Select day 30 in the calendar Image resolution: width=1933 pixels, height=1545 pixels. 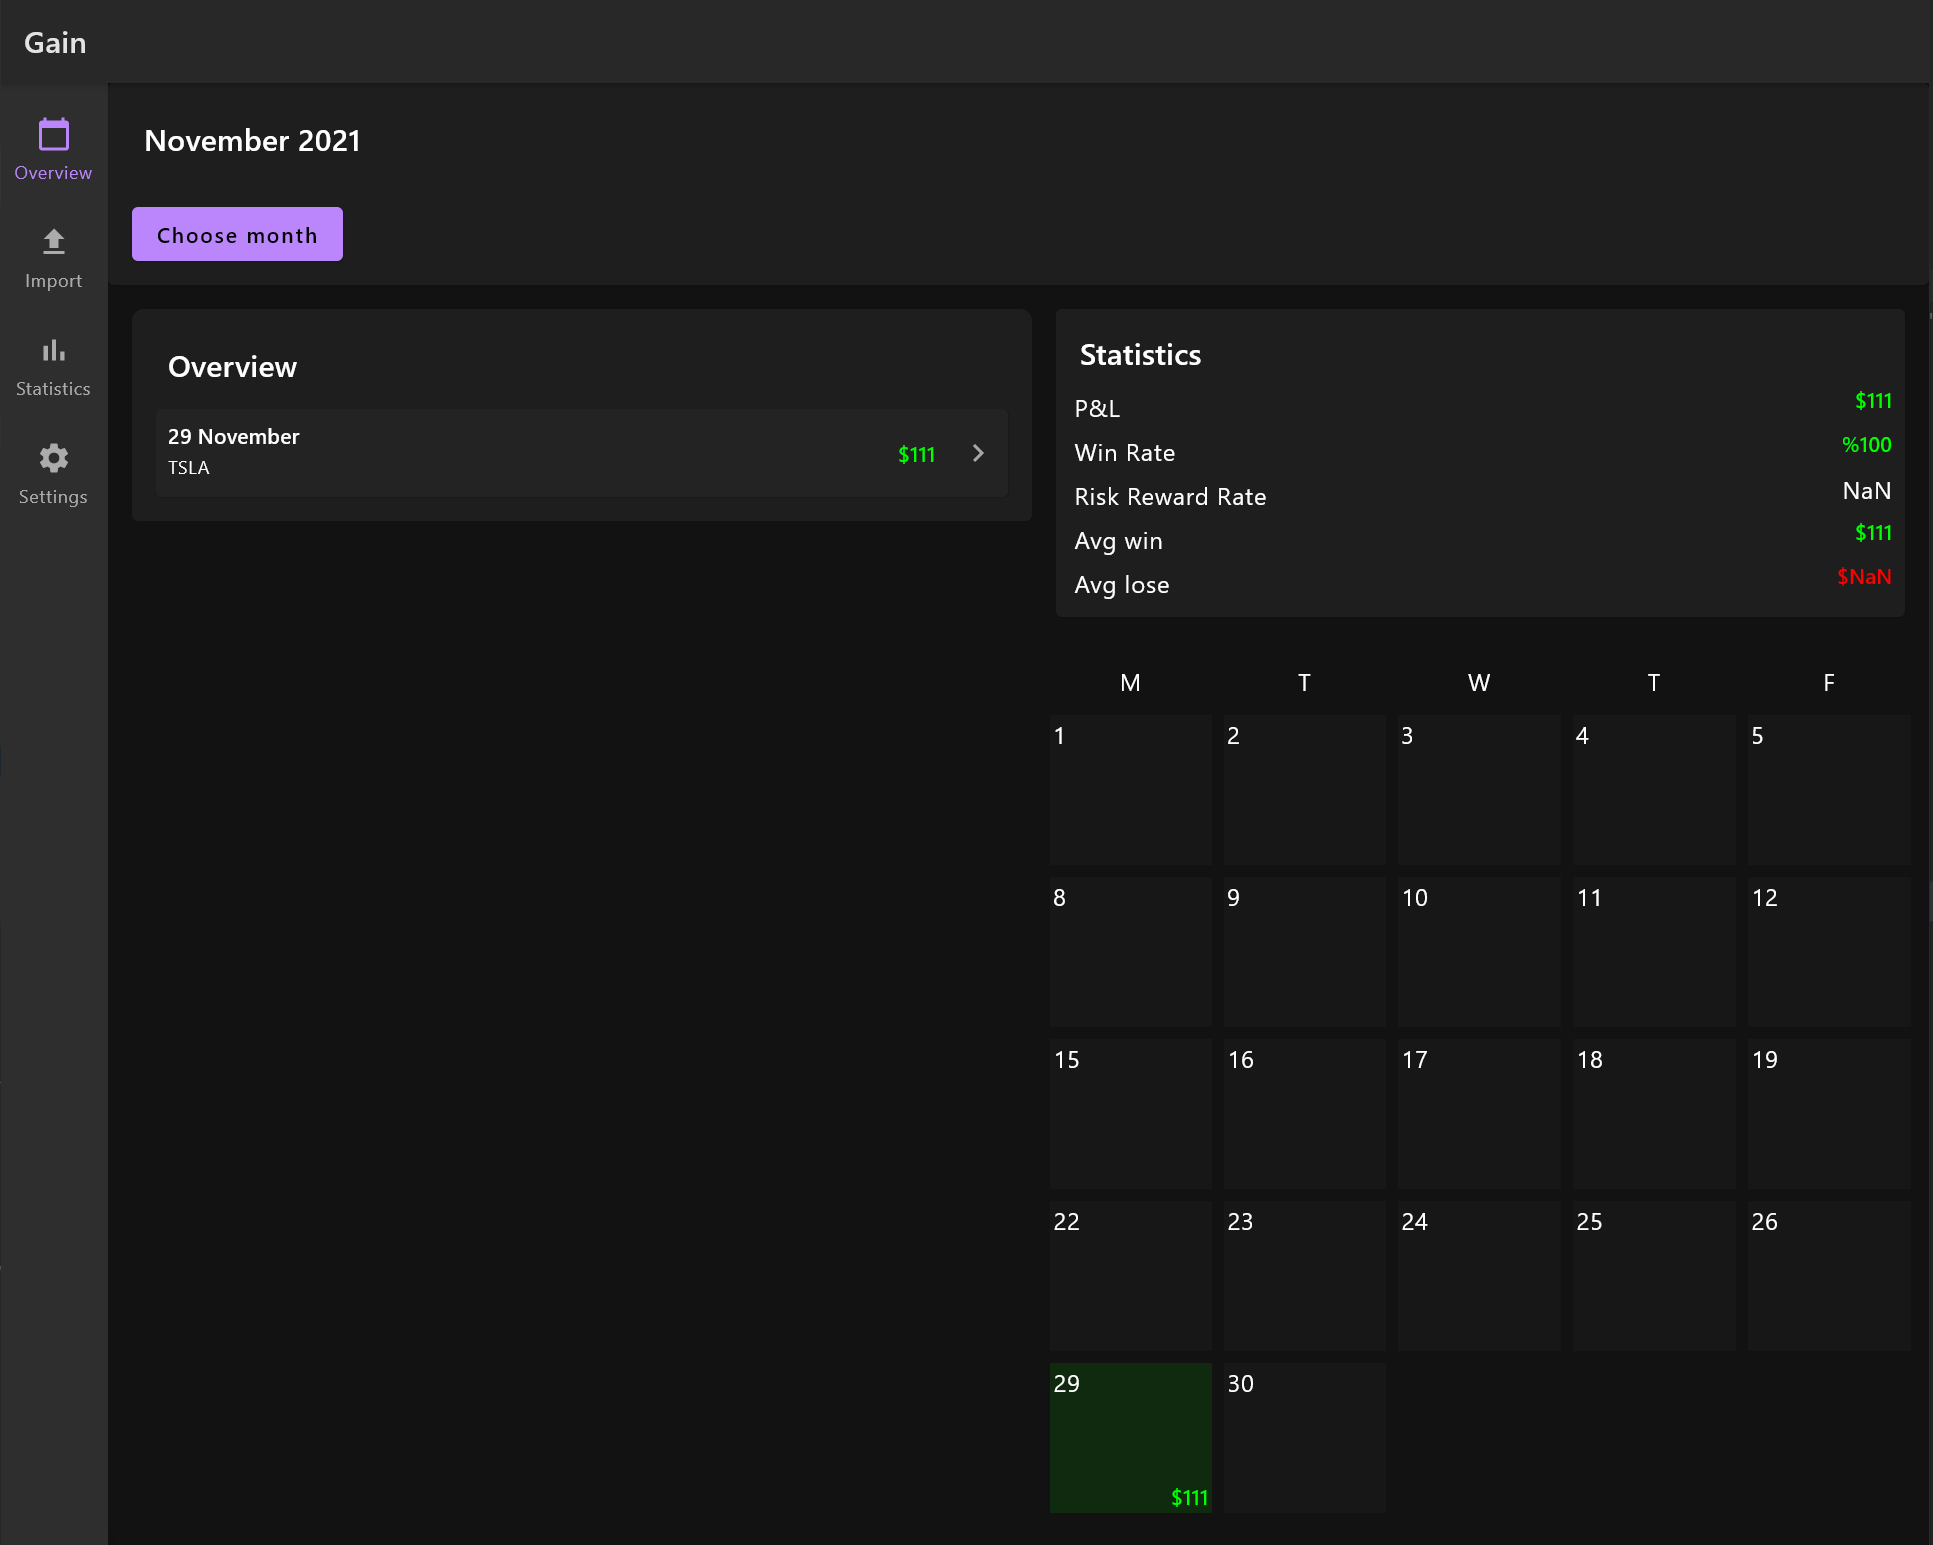point(1304,1437)
